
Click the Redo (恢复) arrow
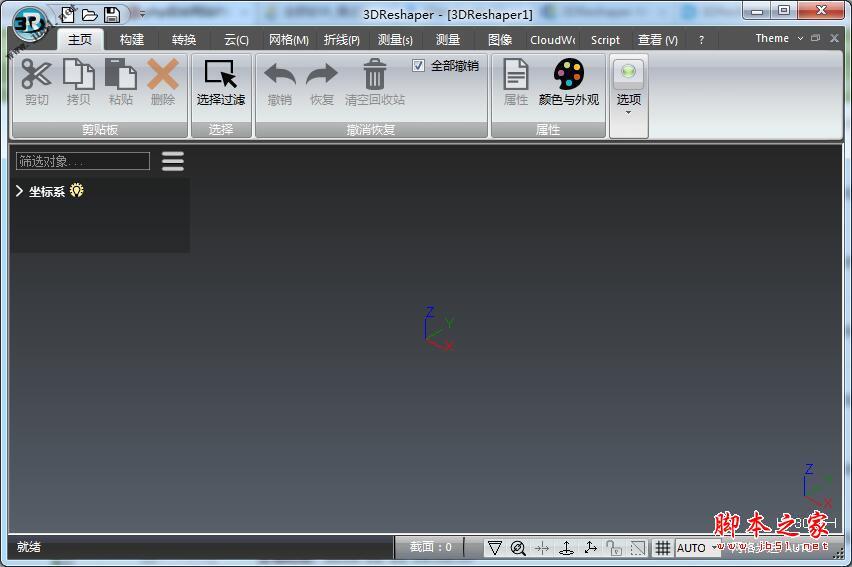(322, 75)
